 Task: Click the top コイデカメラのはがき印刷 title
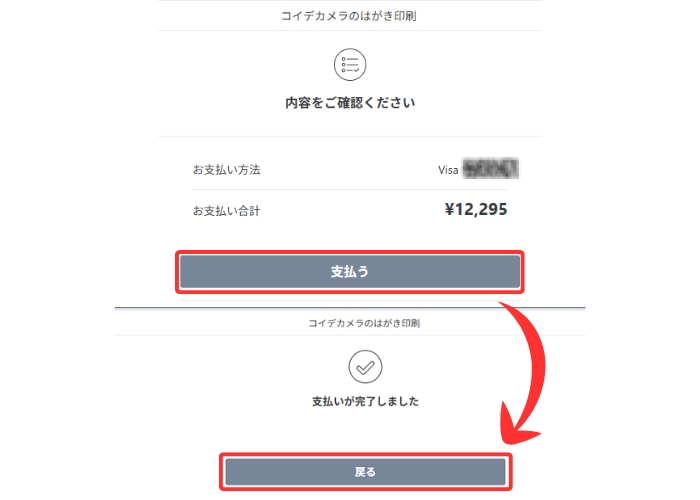tap(350, 16)
